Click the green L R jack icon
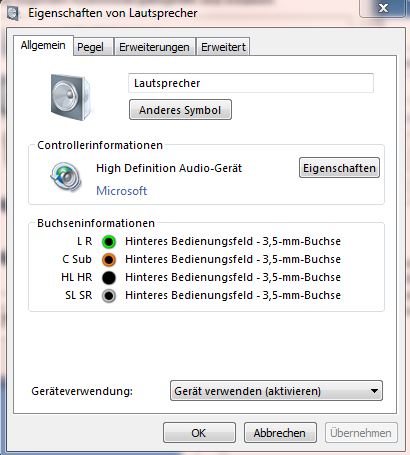This screenshot has width=410, height=455. [109, 241]
